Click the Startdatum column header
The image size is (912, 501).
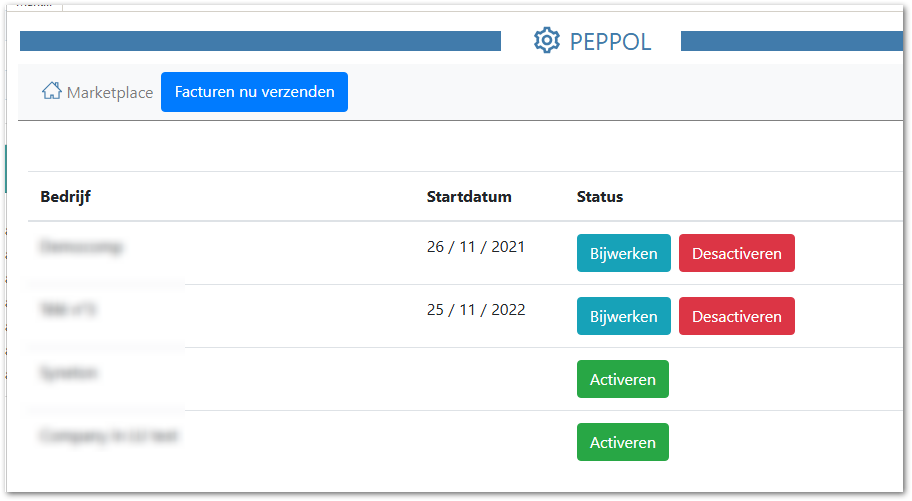(469, 197)
